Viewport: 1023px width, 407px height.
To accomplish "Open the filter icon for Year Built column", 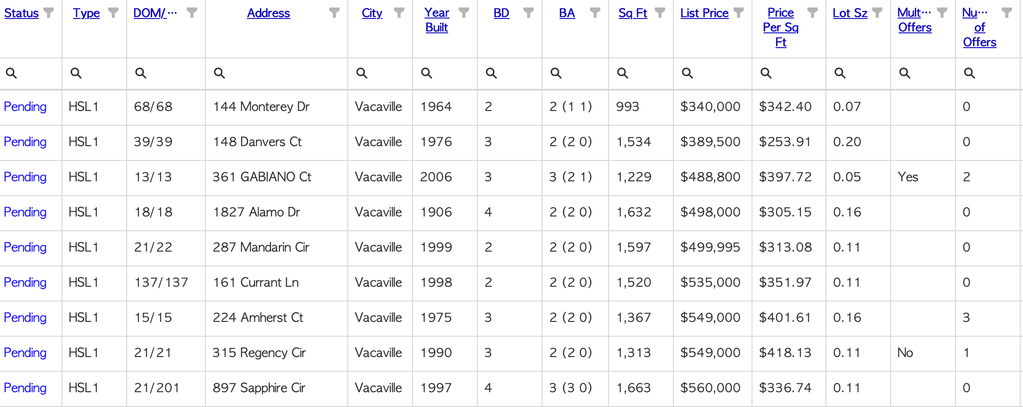I will coord(464,12).
